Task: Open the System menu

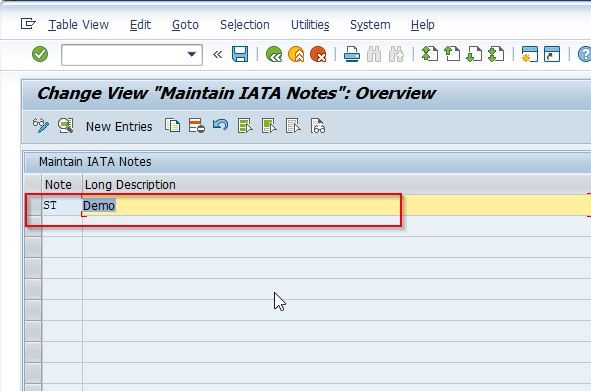Action: pos(370,25)
